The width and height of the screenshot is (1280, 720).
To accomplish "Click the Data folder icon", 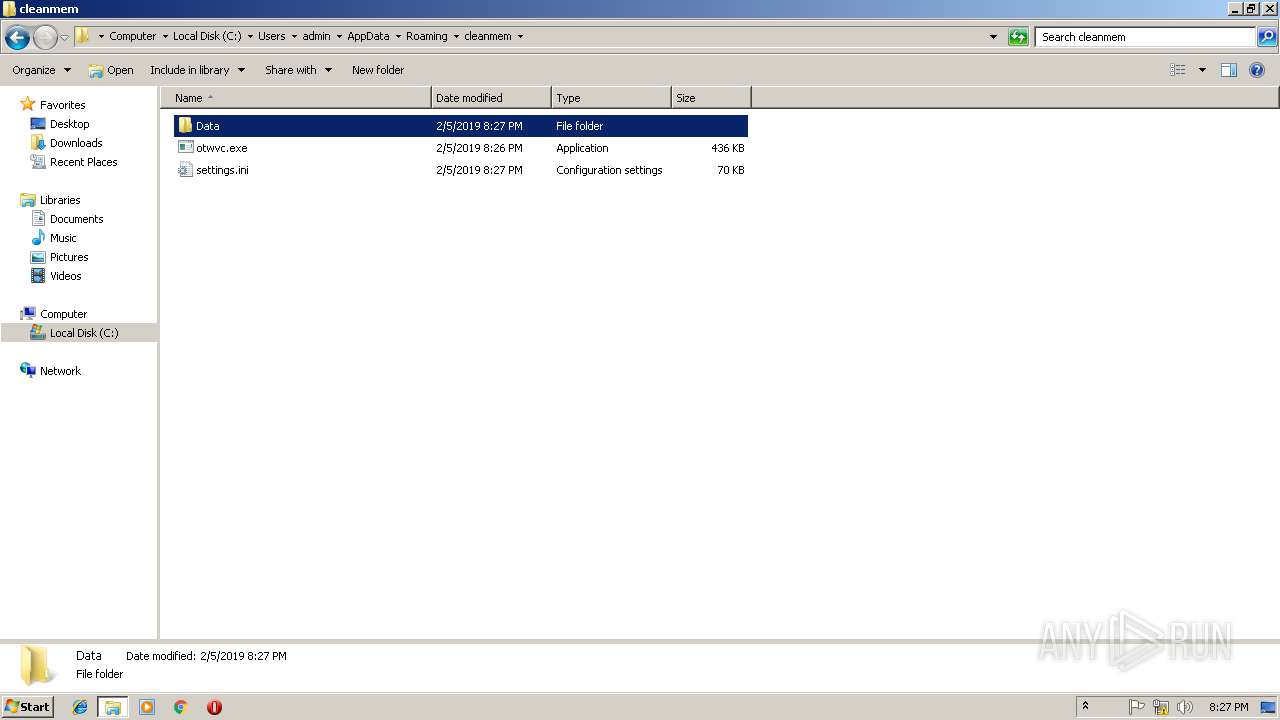I will [185, 126].
